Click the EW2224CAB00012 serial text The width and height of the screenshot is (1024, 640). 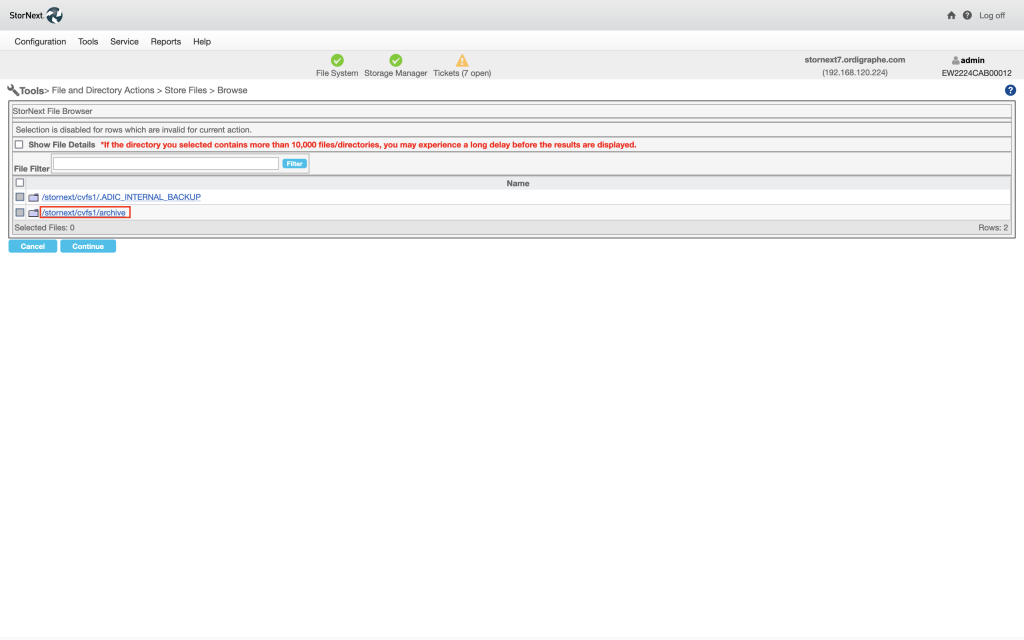pos(976,73)
